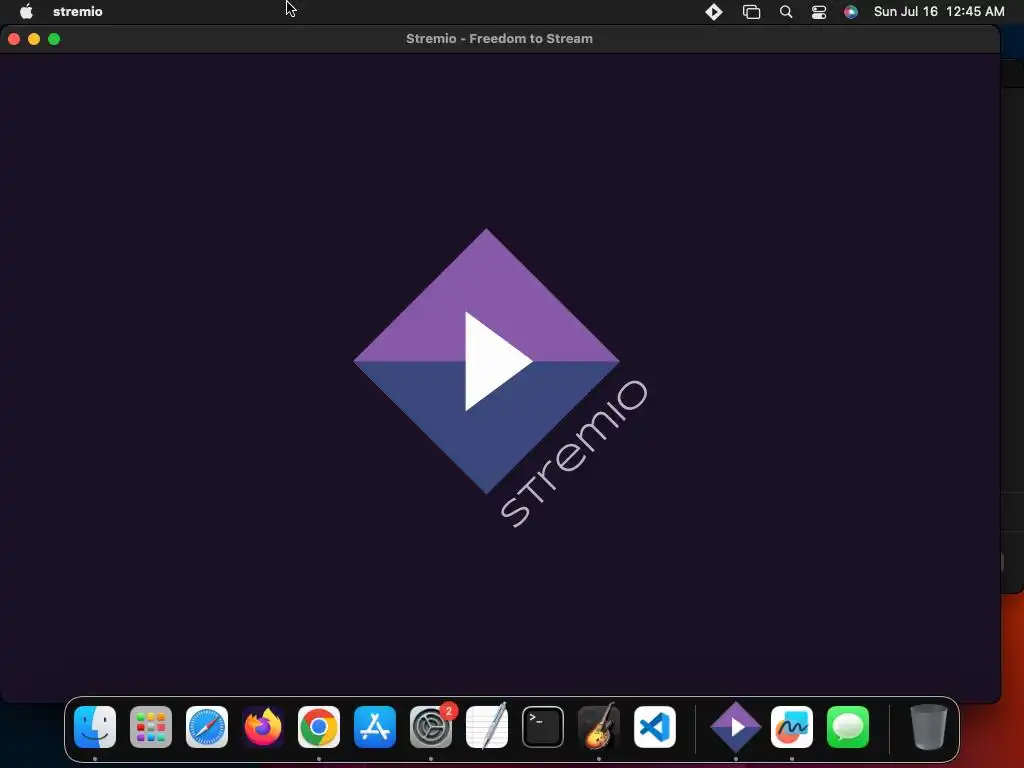This screenshot has height=768, width=1024.
Task: Launch Safari from the dock
Action: coord(207,727)
